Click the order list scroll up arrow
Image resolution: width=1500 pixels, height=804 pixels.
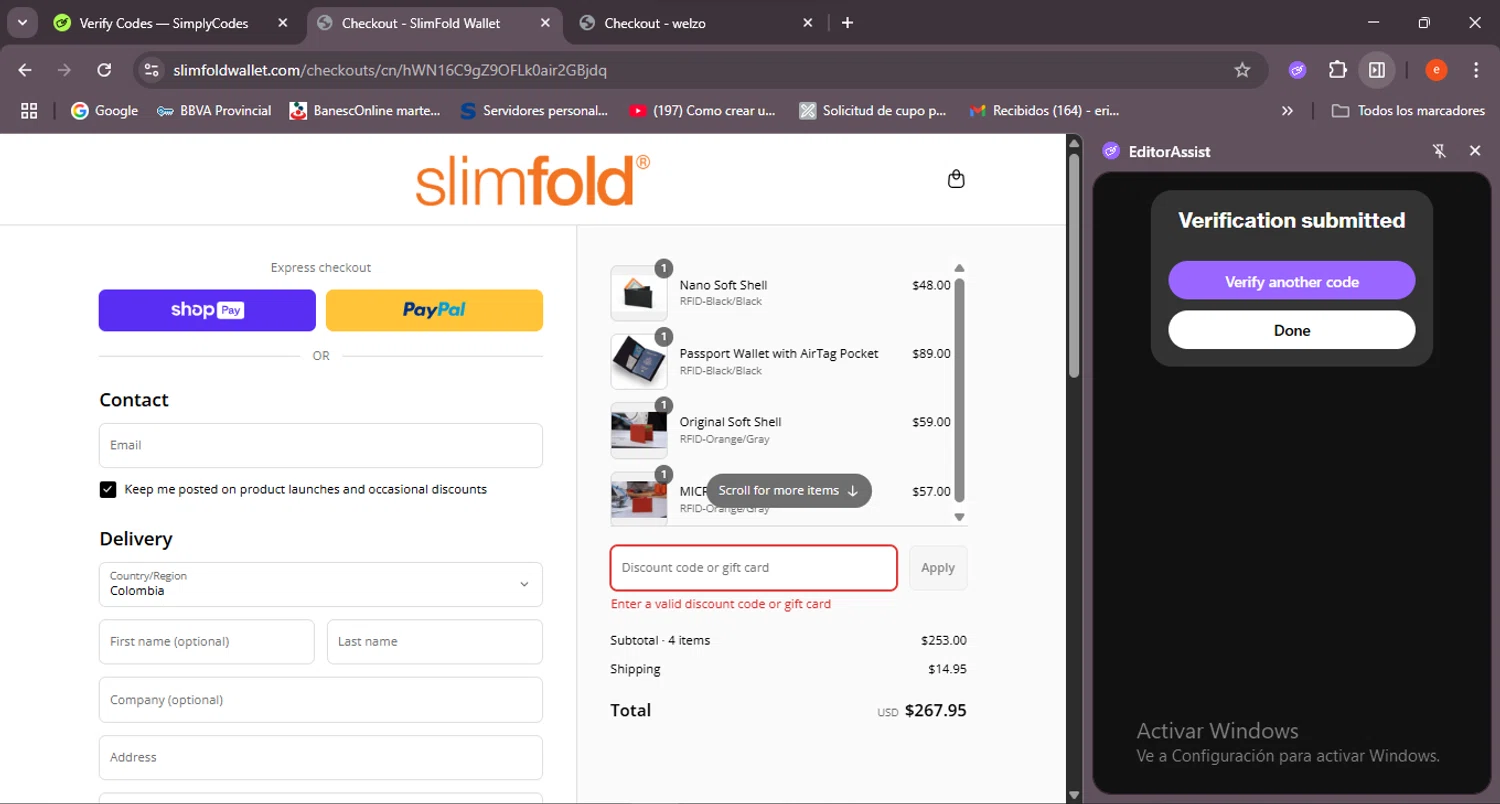tap(959, 268)
